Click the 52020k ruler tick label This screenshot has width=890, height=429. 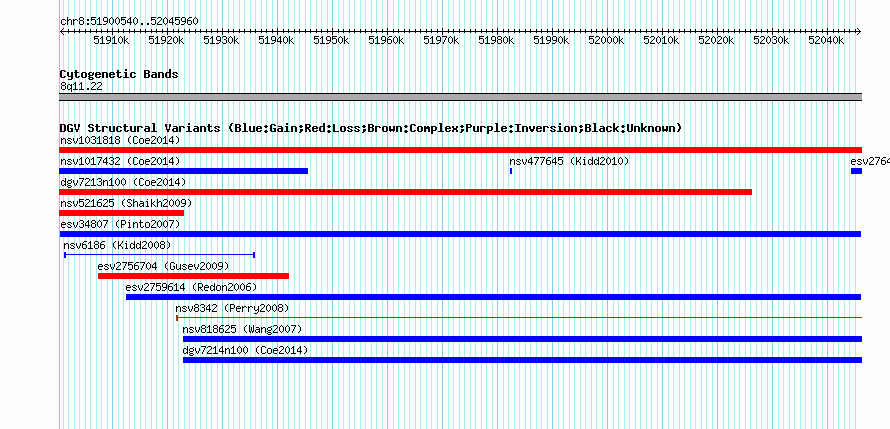coord(716,40)
